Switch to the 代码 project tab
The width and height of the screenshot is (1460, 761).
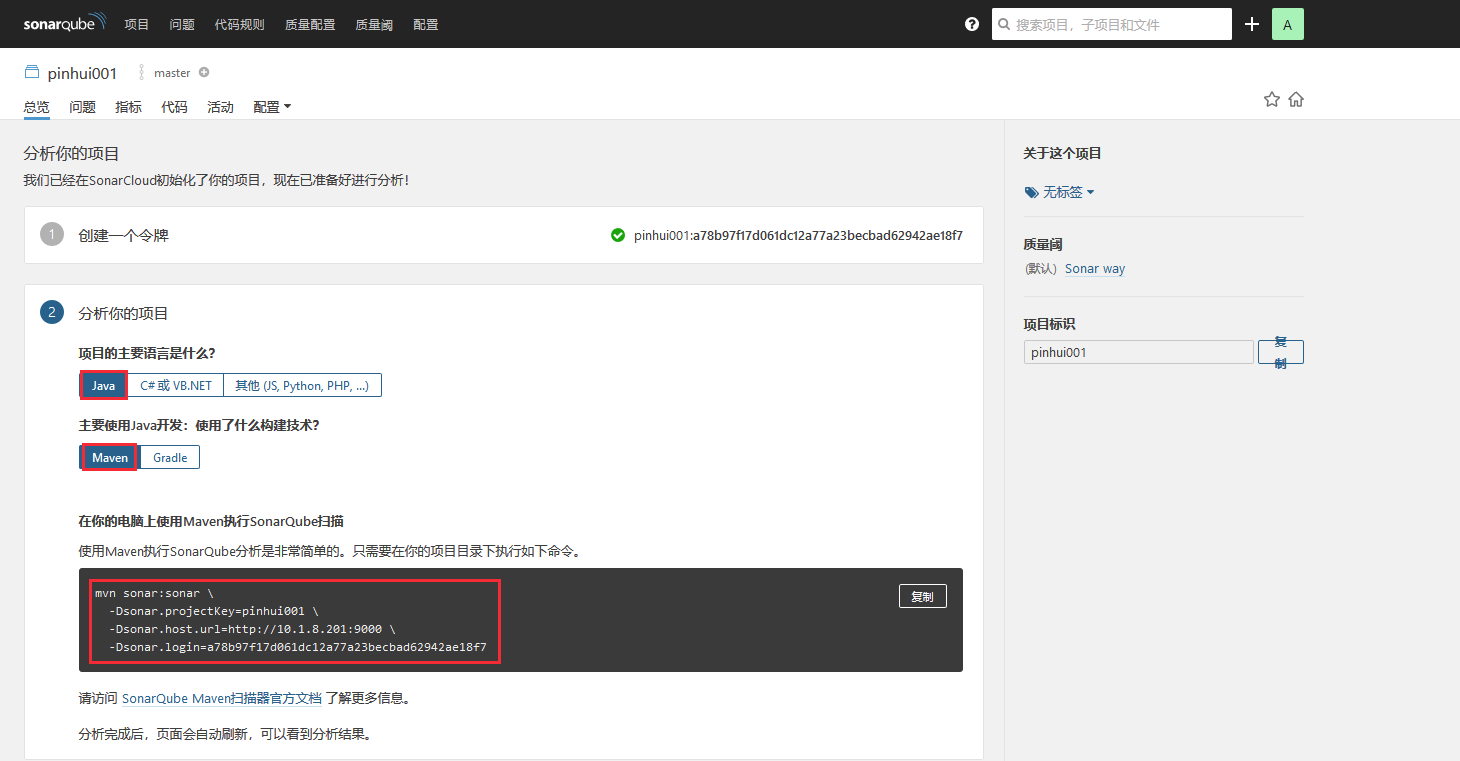tap(175, 107)
